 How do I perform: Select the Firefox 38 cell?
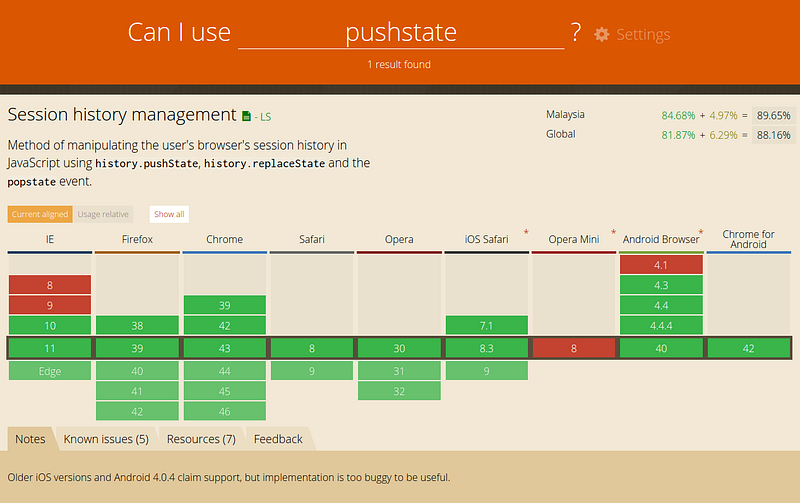137,325
